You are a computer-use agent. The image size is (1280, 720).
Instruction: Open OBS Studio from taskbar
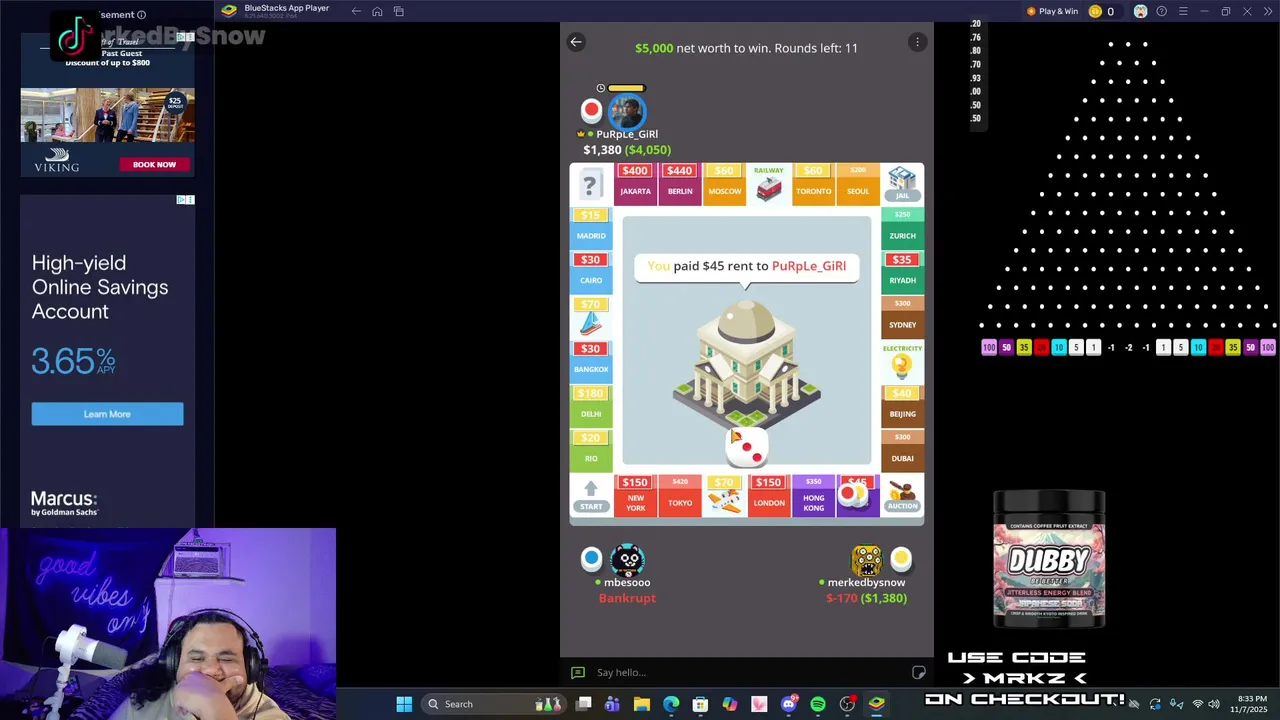[847, 704]
